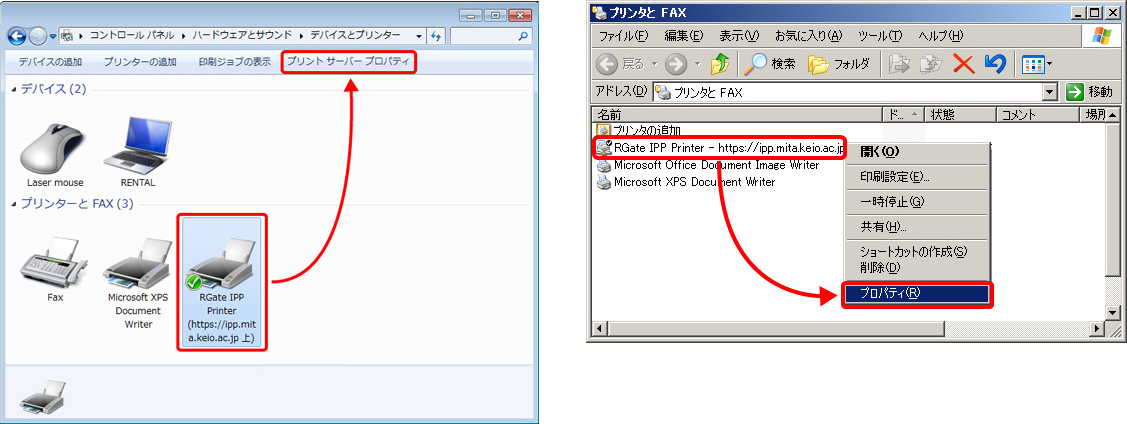Click プリンターの追加 in command bar
This screenshot has height=424, width=1127.
click(x=140, y=62)
